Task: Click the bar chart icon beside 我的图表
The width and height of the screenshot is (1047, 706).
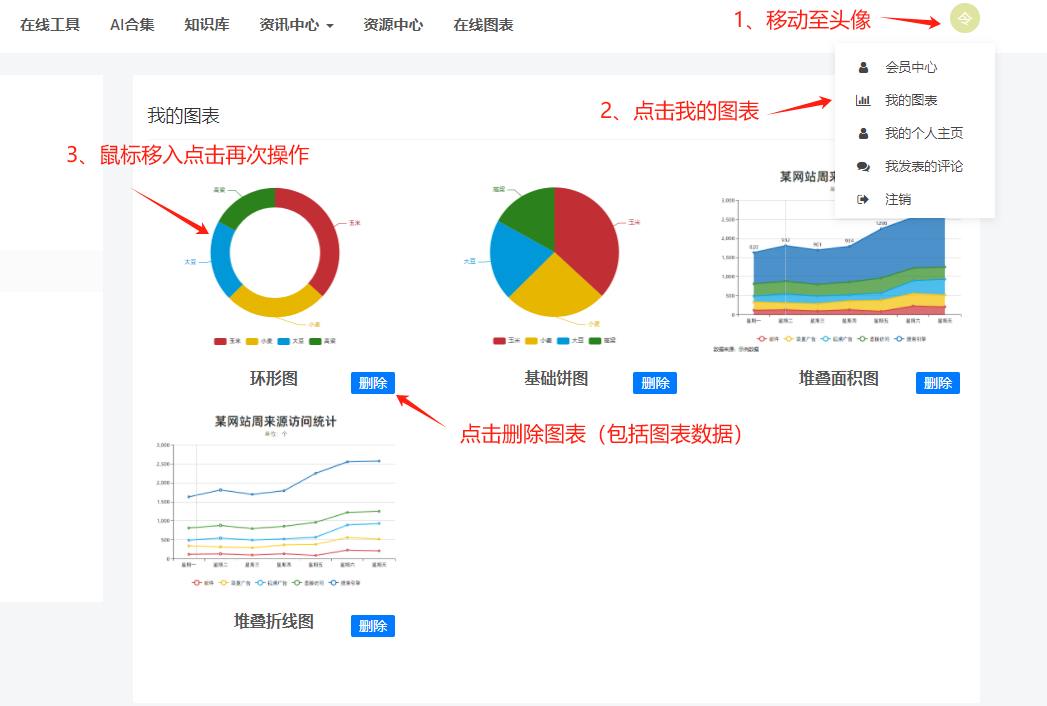Action: coord(863,99)
